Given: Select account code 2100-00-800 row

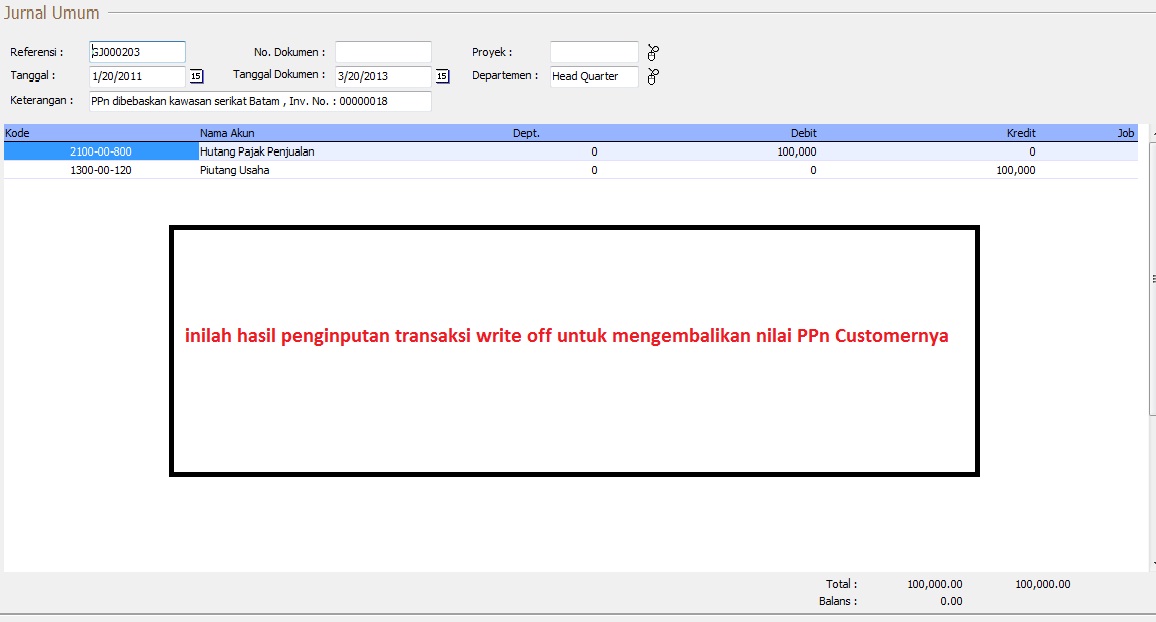Looking at the screenshot, I should click(x=101, y=152).
